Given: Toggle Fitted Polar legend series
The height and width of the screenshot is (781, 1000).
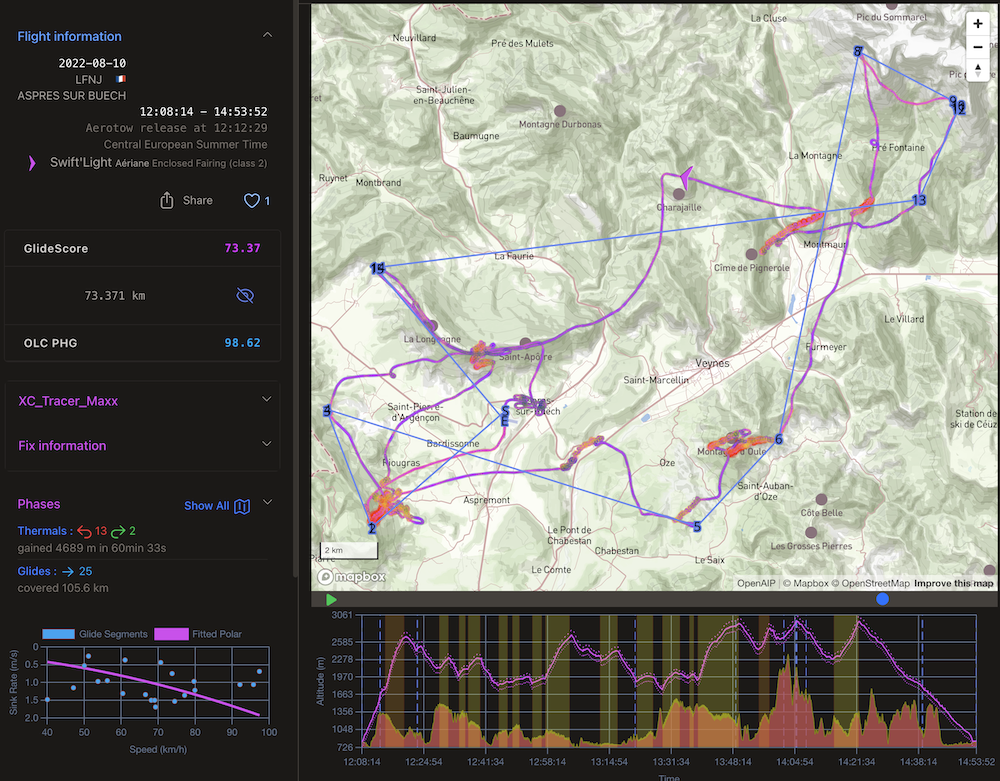Looking at the screenshot, I should coord(198,634).
